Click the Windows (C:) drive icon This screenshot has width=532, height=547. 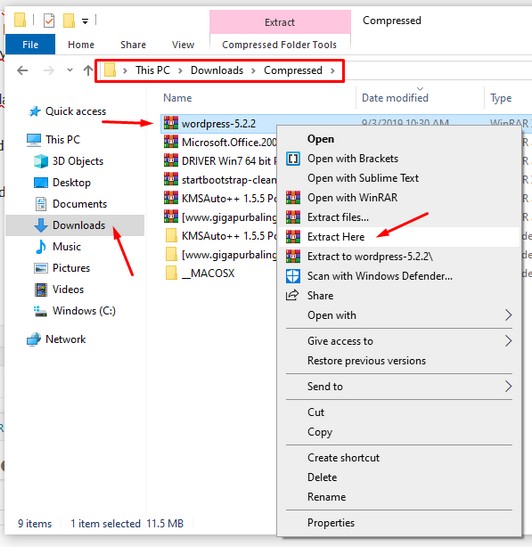click(x=40, y=311)
